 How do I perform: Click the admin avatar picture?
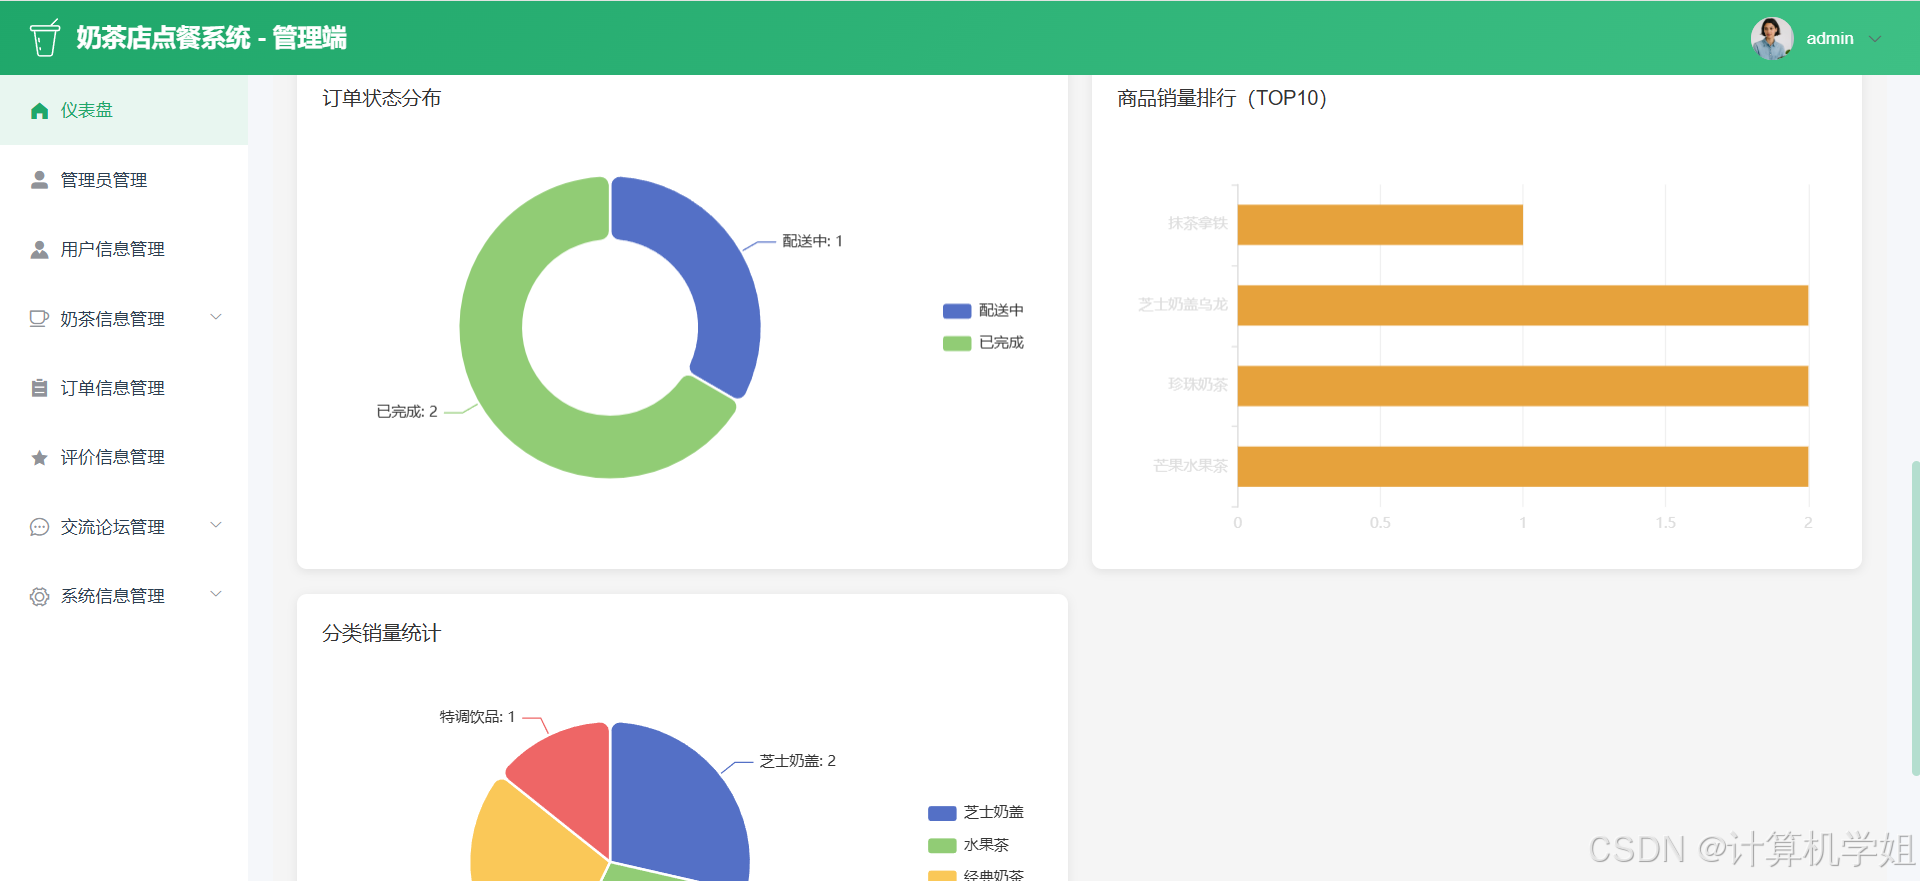(1771, 38)
